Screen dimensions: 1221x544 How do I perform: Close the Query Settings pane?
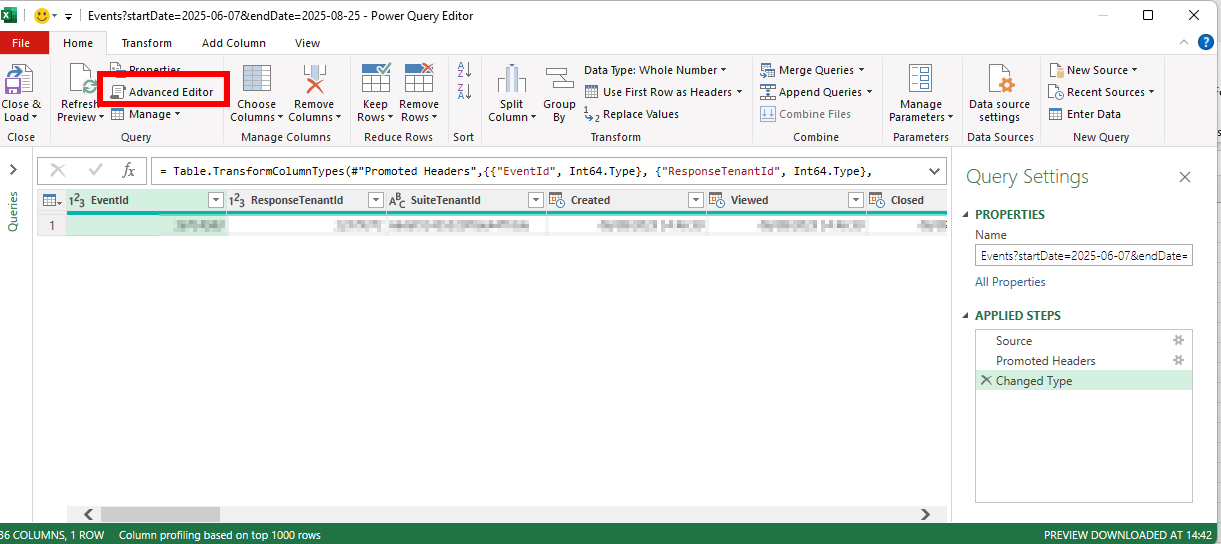coord(1185,177)
